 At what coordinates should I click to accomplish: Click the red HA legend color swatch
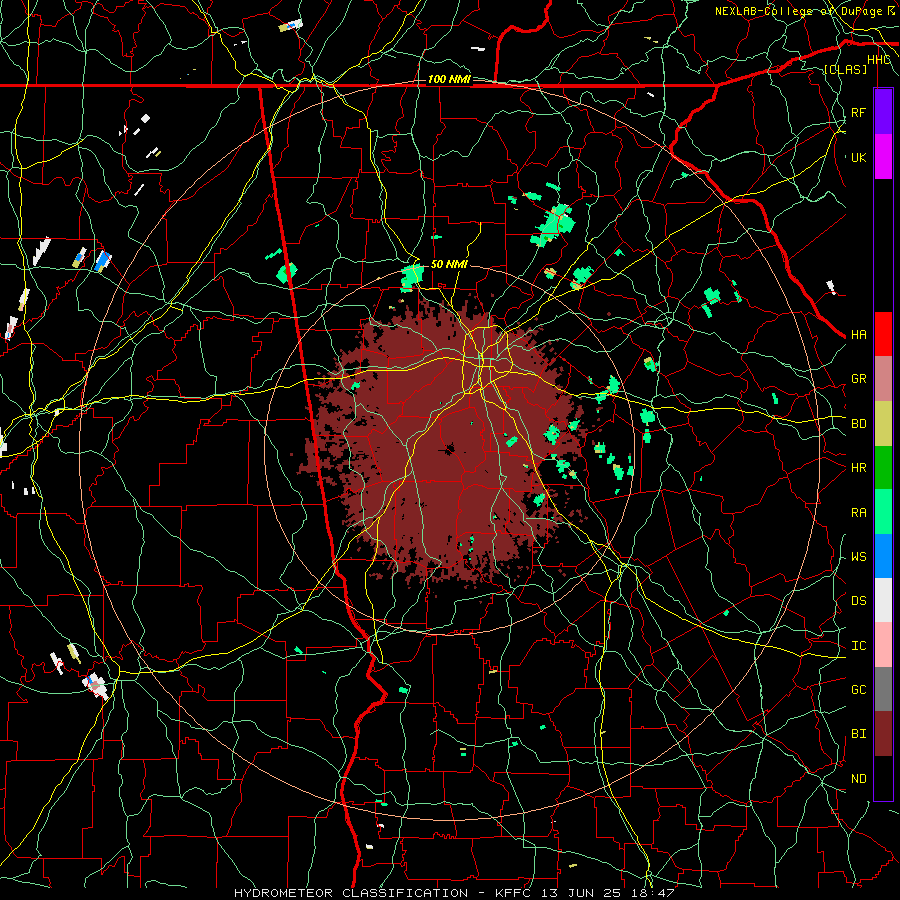[883, 334]
